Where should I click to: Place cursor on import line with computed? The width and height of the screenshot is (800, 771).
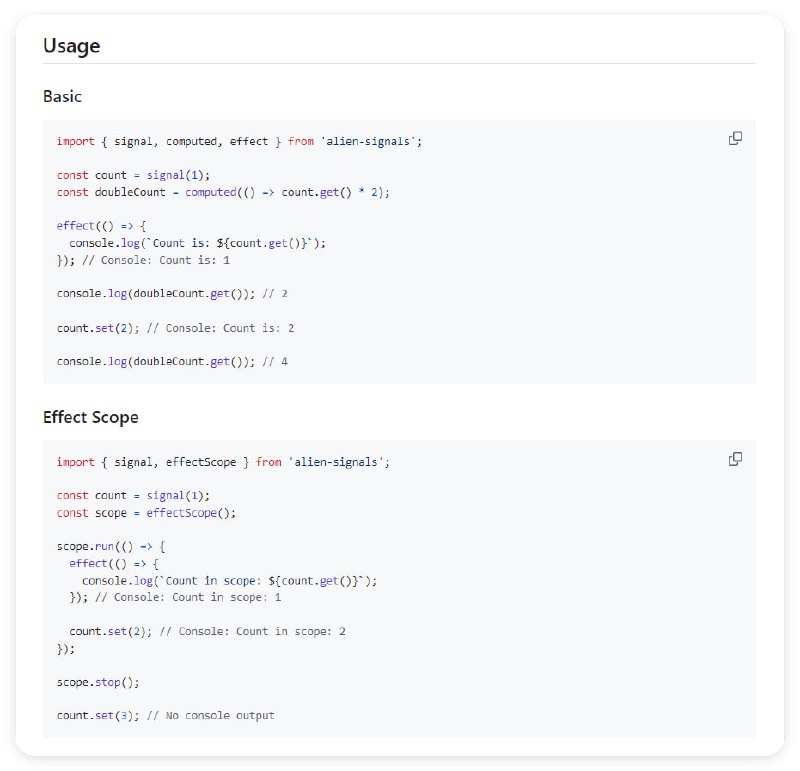(239, 141)
